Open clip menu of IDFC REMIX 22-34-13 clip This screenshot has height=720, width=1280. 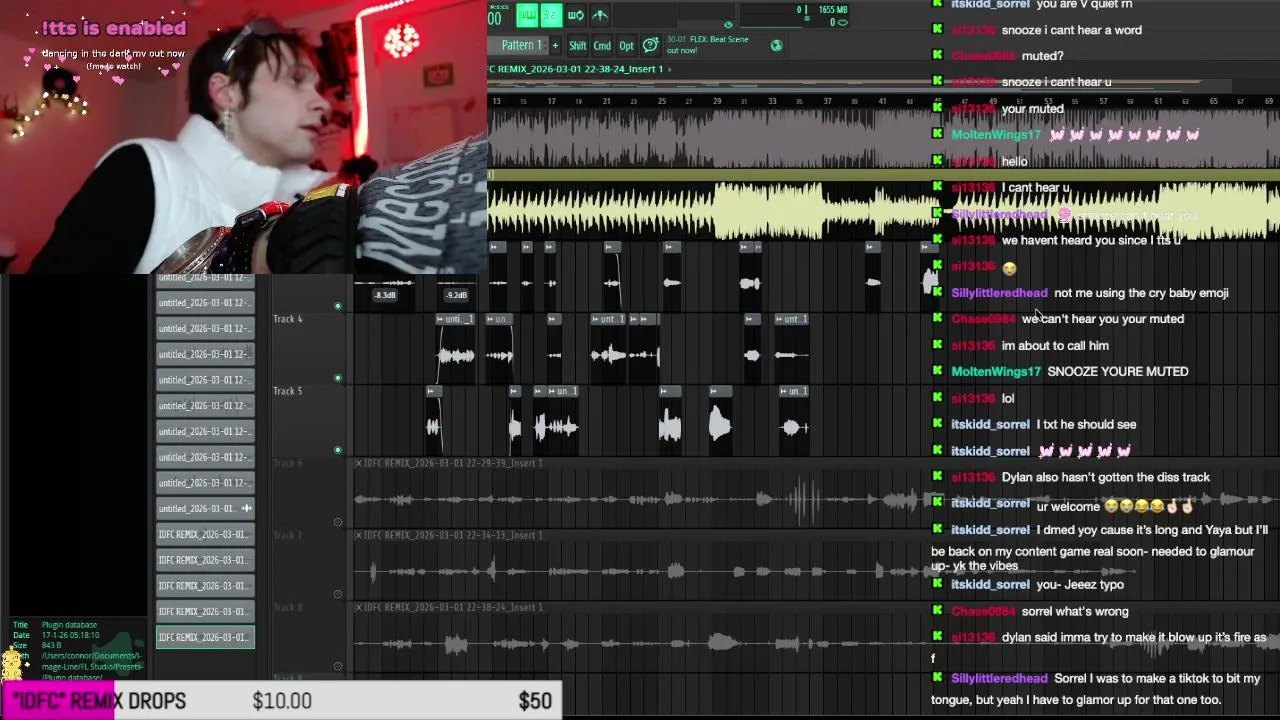coord(359,535)
